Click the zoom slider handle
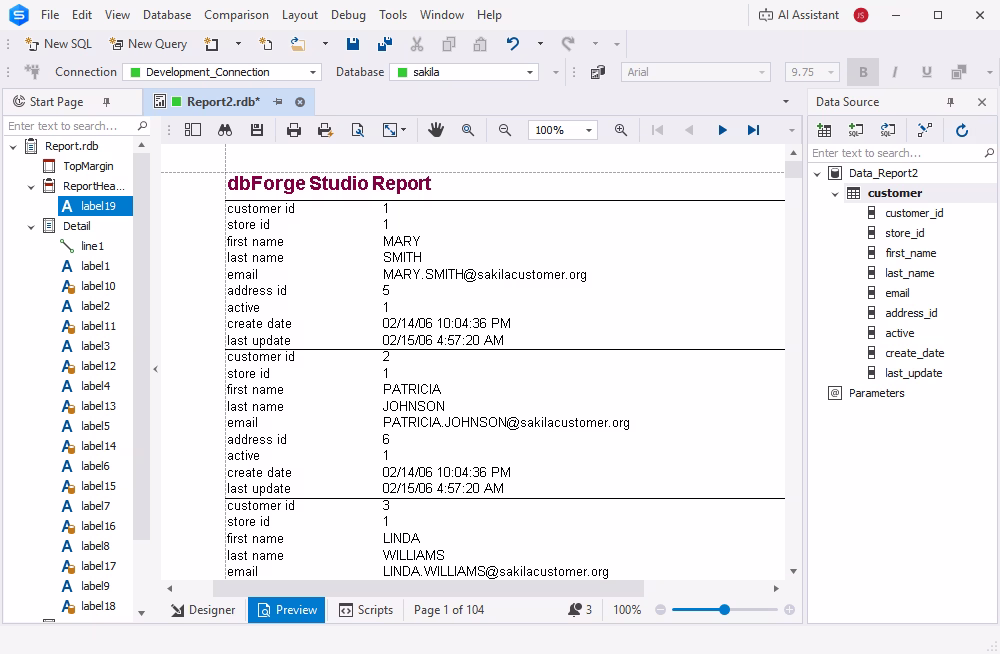 click(724, 610)
